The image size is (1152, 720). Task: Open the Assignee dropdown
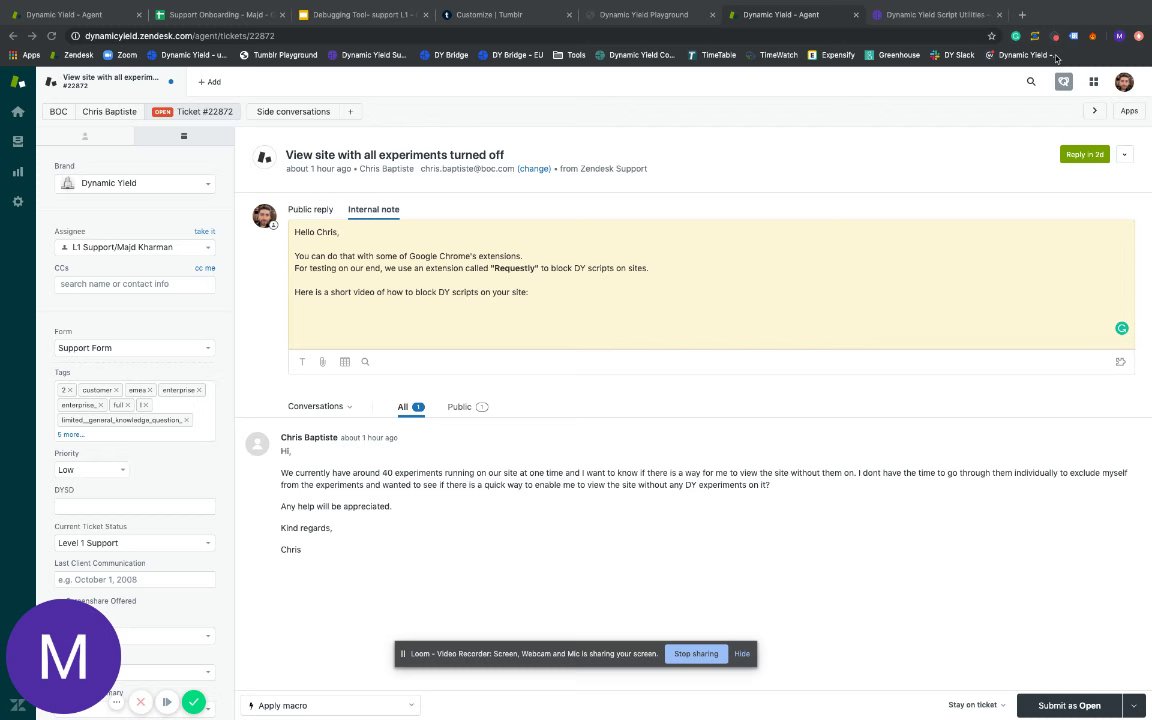pyautogui.click(x=135, y=247)
